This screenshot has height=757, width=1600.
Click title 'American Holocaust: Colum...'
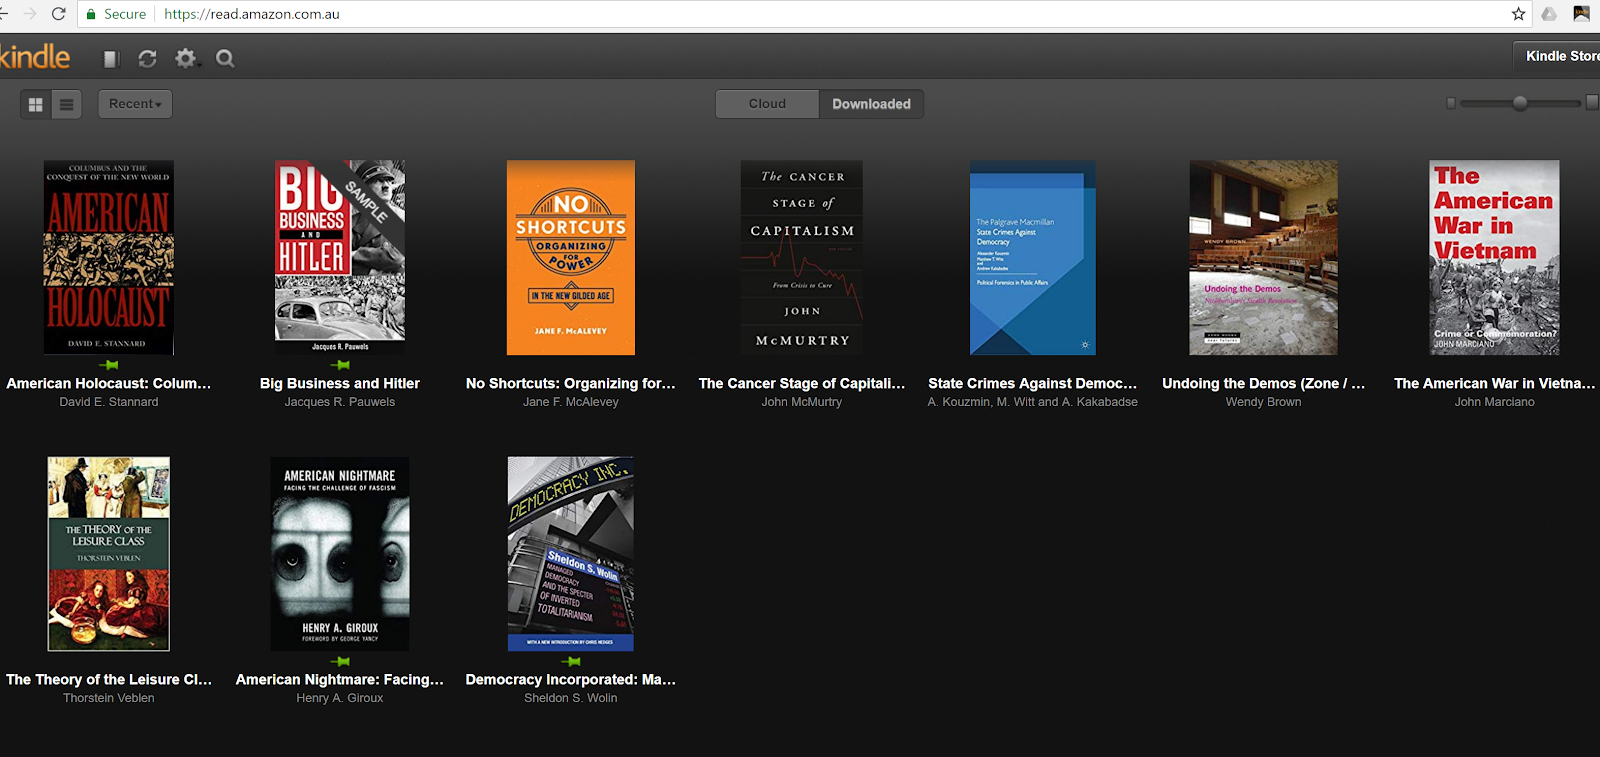click(x=109, y=383)
